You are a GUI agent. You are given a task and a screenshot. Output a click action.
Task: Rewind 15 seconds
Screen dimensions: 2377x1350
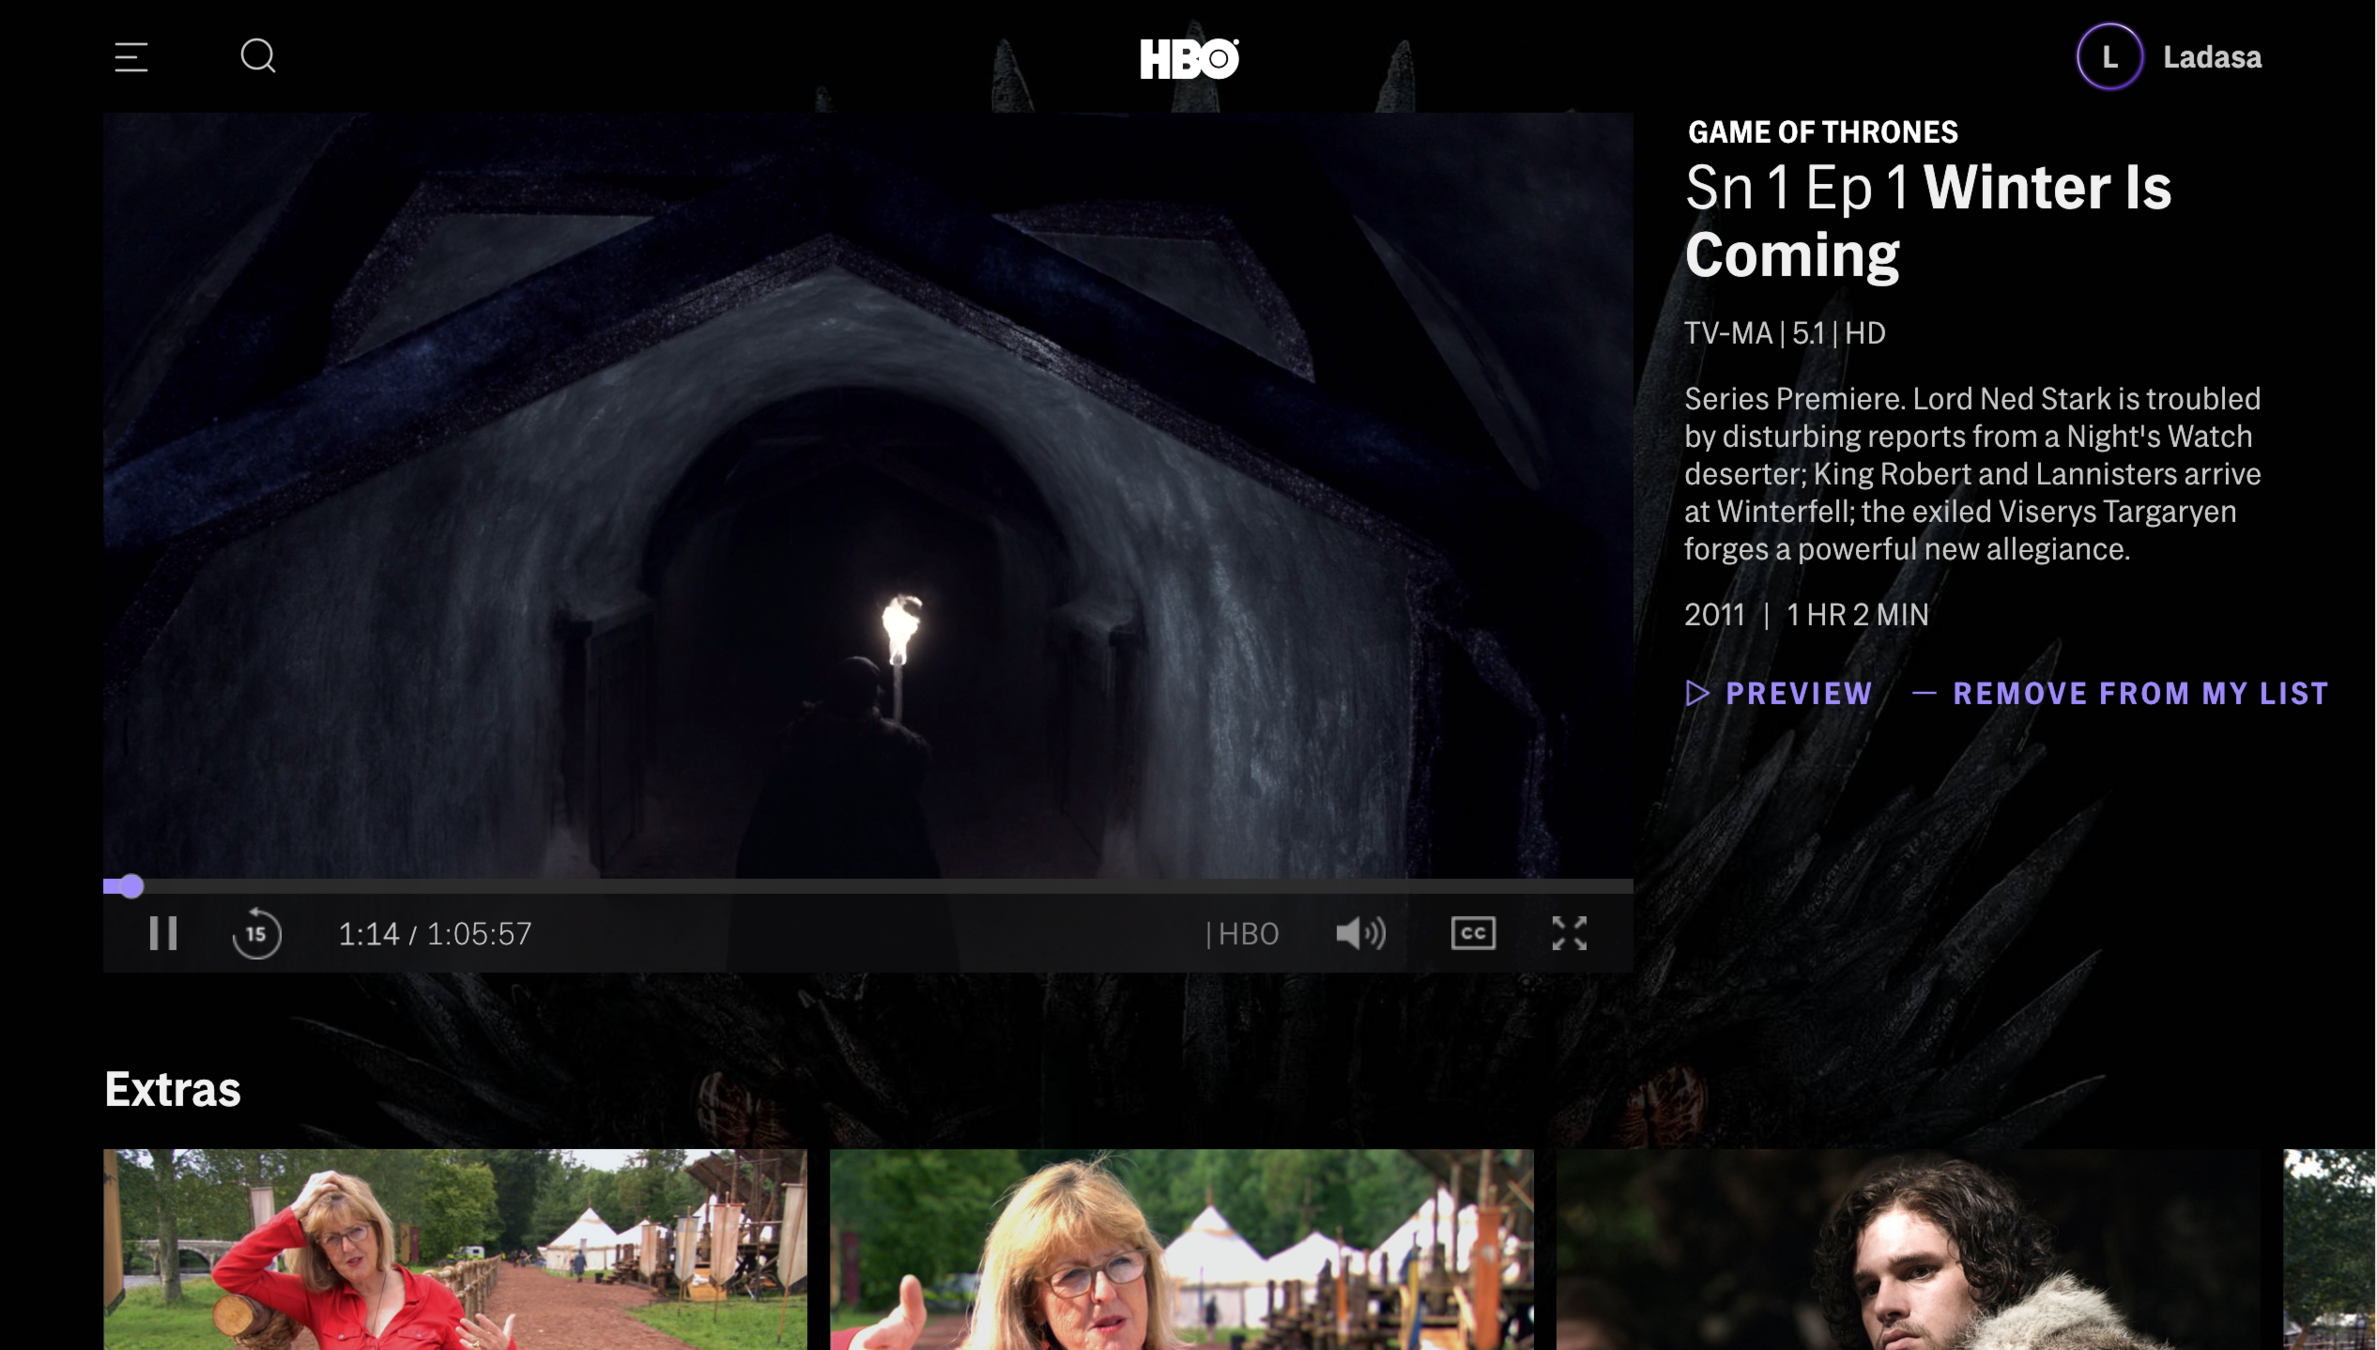[x=257, y=933]
